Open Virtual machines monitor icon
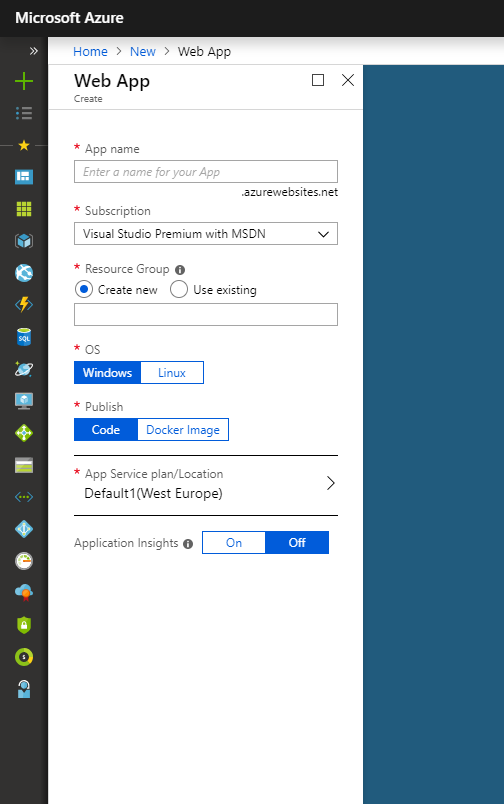504x804 pixels. click(x=24, y=401)
